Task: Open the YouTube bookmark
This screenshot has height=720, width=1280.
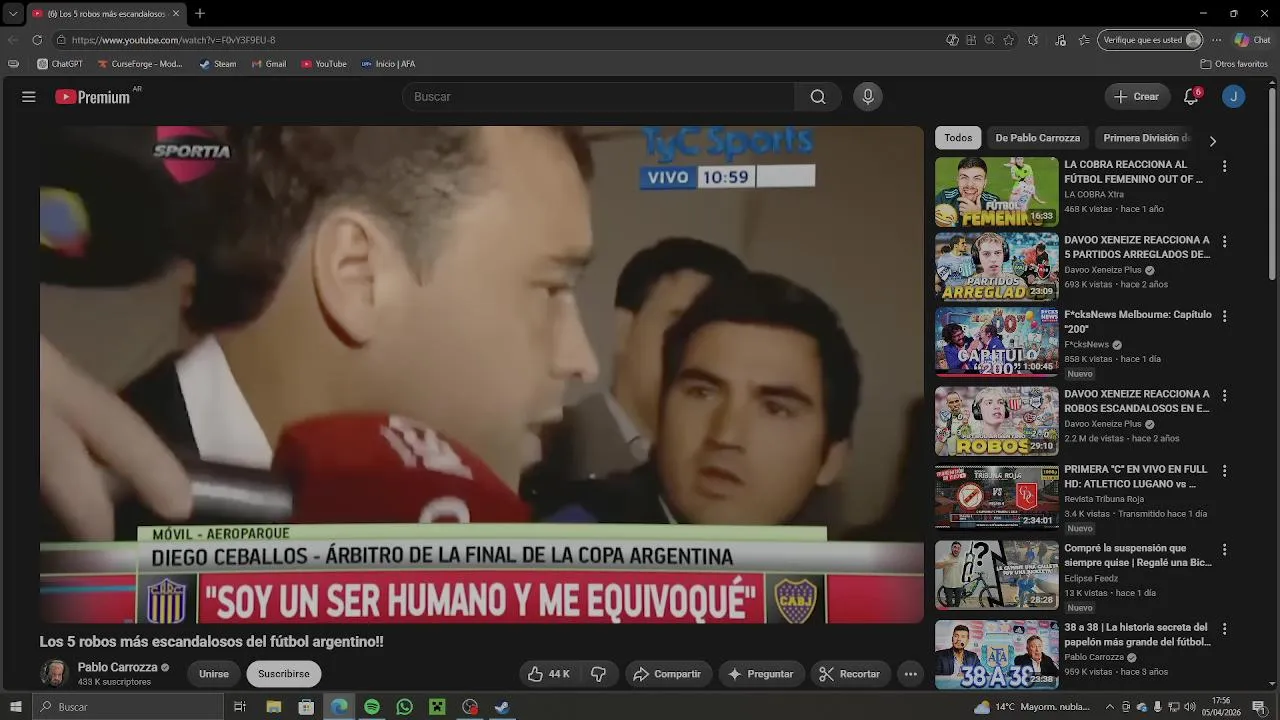Action: (x=324, y=64)
